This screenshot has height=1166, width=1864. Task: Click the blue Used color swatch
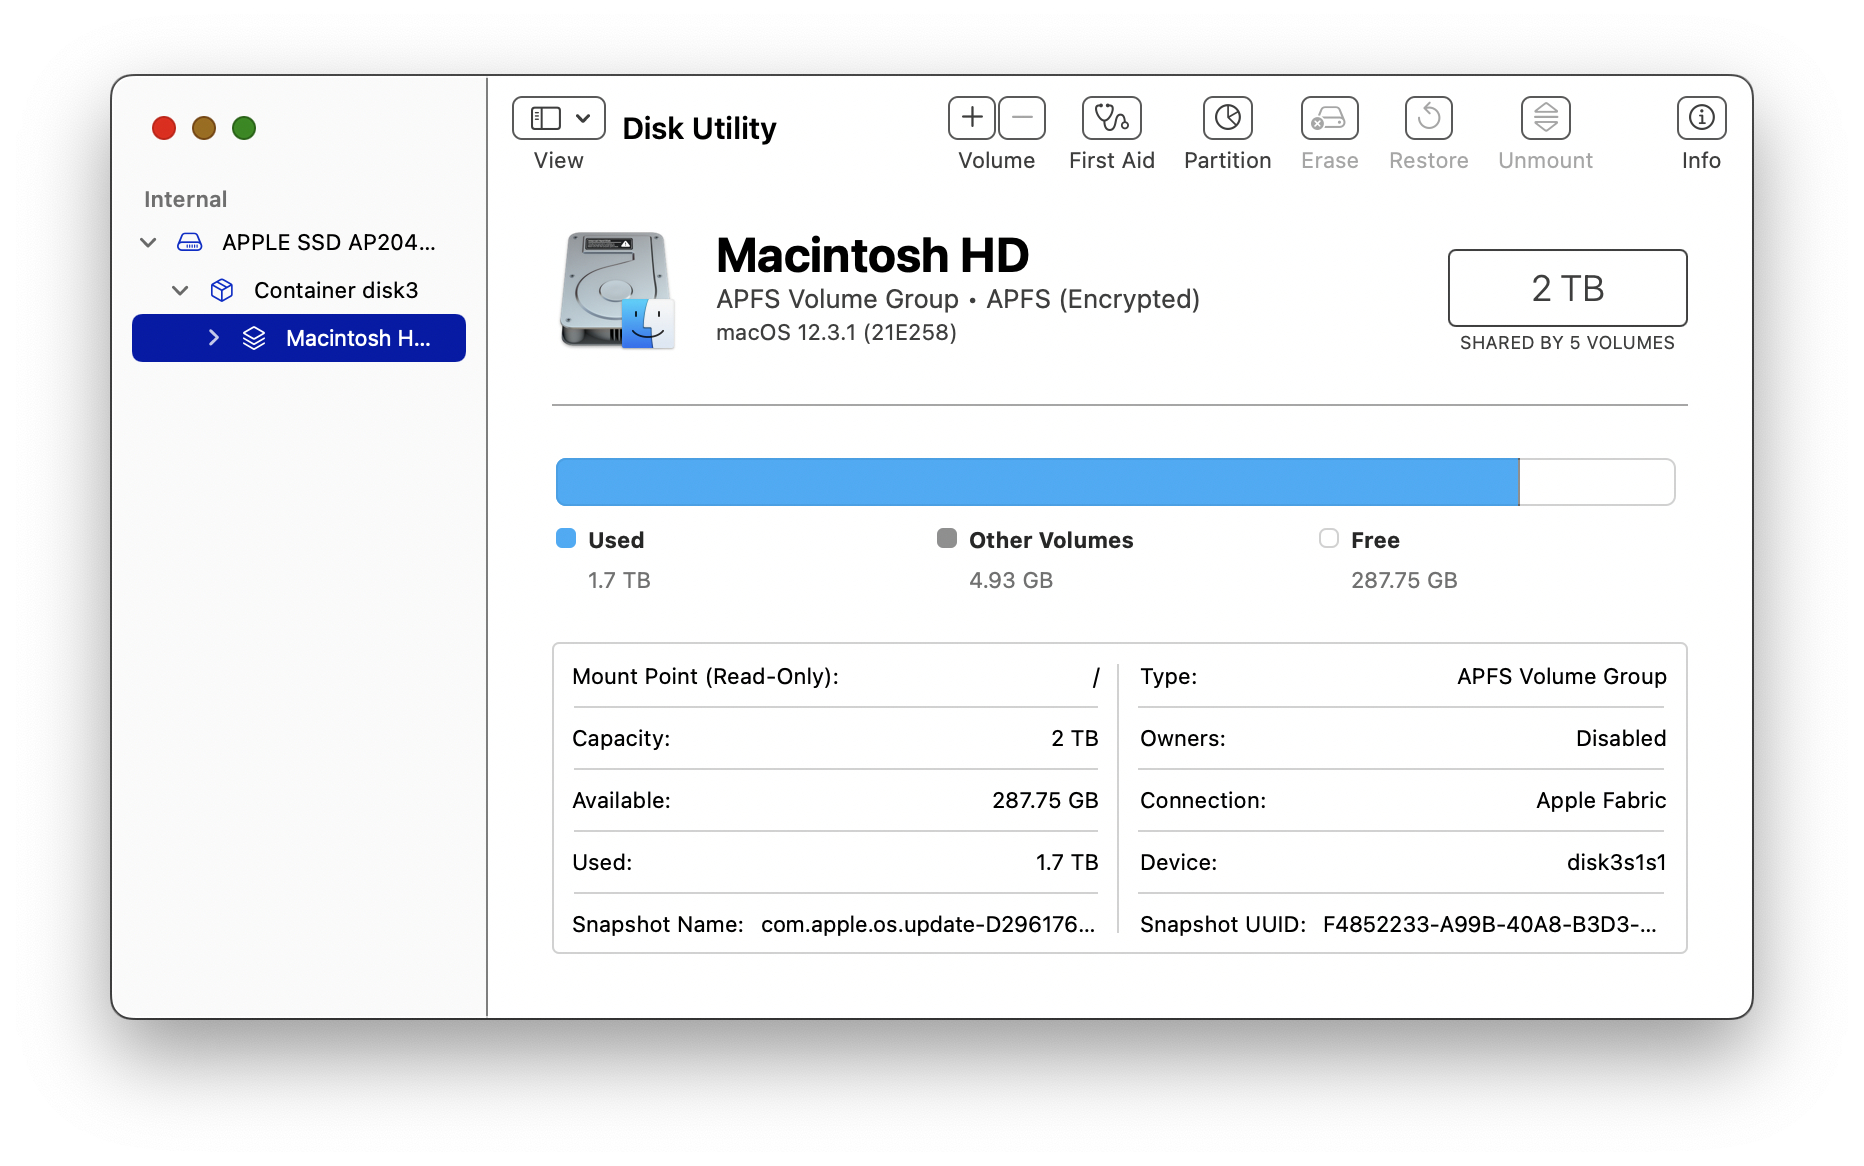(x=566, y=539)
